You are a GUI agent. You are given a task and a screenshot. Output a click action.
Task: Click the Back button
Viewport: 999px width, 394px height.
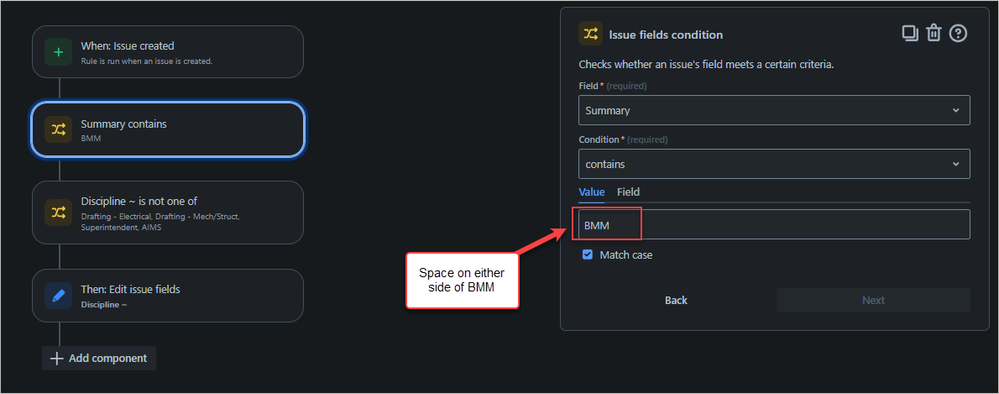pyautogui.click(x=676, y=300)
